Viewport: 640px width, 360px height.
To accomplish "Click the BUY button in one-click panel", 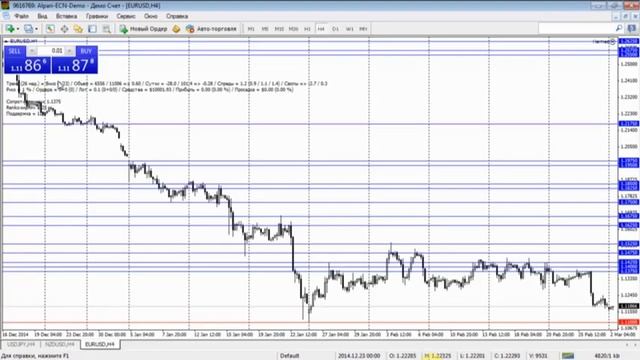I will click(86, 51).
